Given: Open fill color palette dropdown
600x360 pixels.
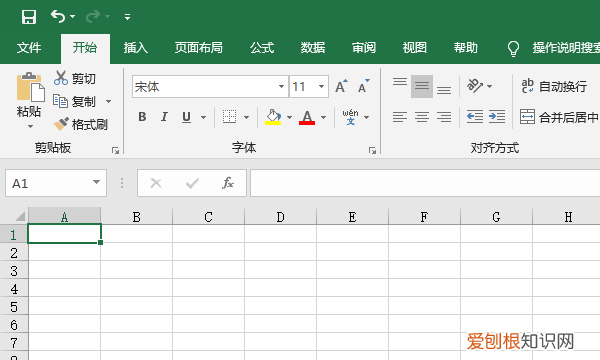Looking at the screenshot, I should tap(289, 117).
